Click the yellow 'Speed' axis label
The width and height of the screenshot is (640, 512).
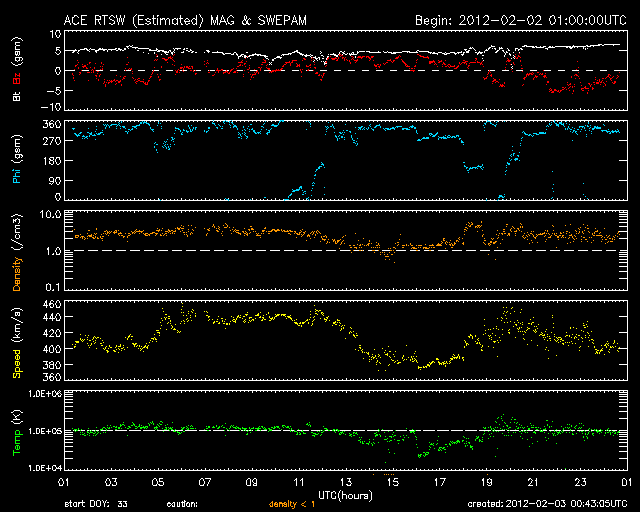[17, 364]
